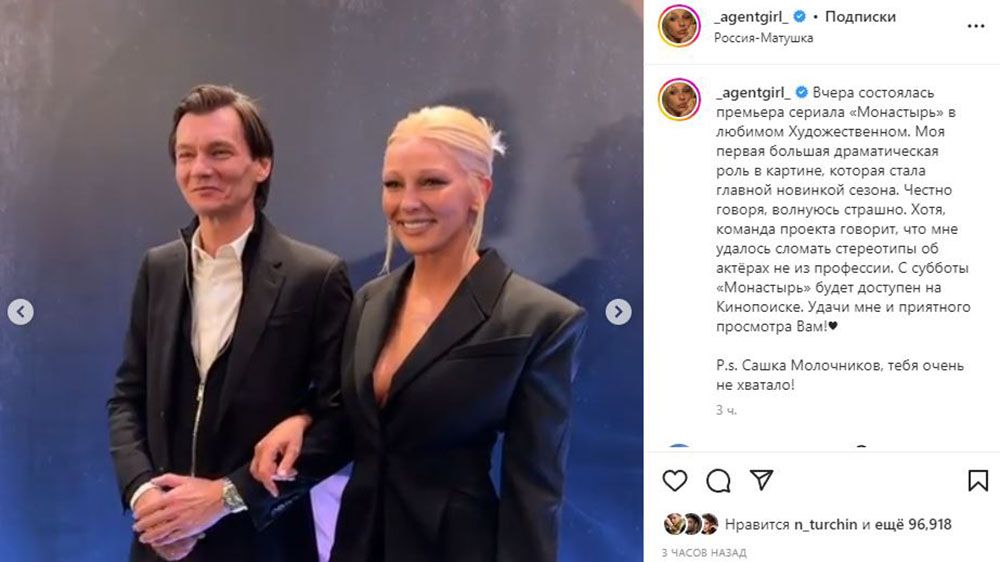Save the post with the bookmark icon

[977, 480]
